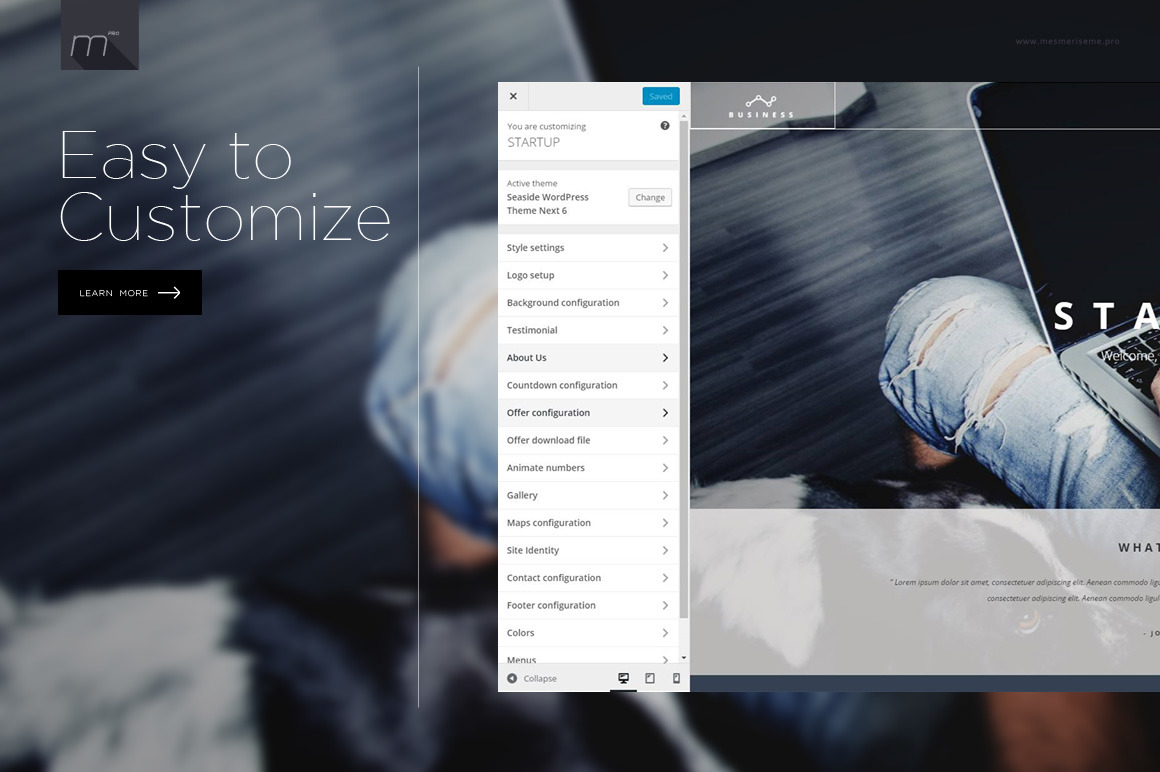Open the www.mesmeriseme.pro link
The height and width of the screenshot is (772, 1160).
(1067, 41)
